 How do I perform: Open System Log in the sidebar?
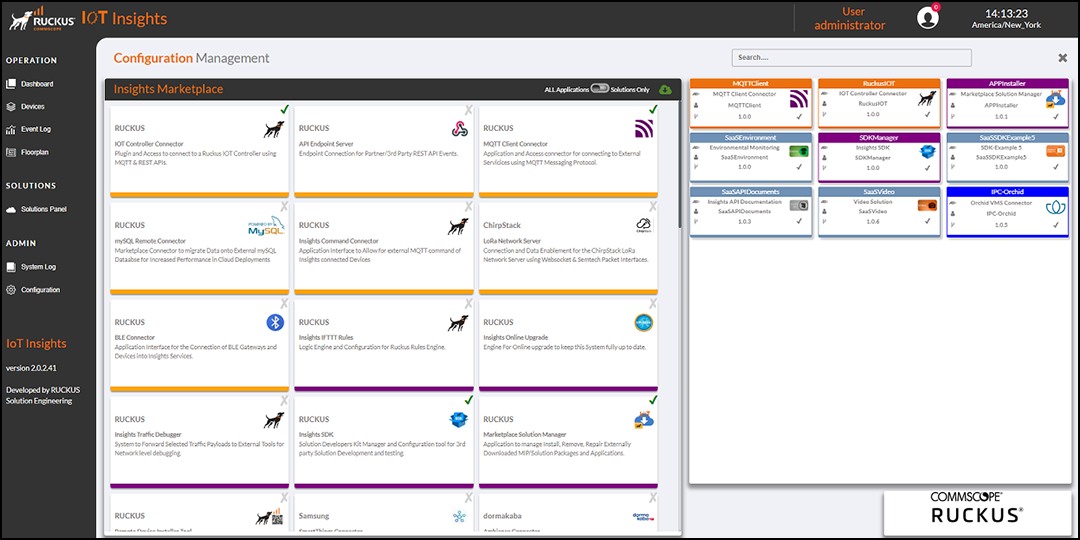pos(31,267)
